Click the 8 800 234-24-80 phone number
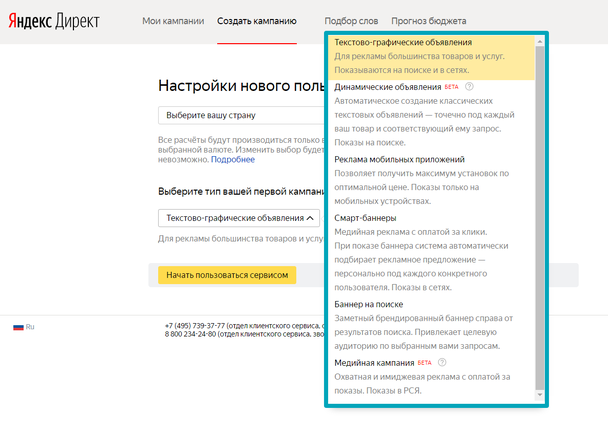The width and height of the screenshot is (608, 430). 190,334
